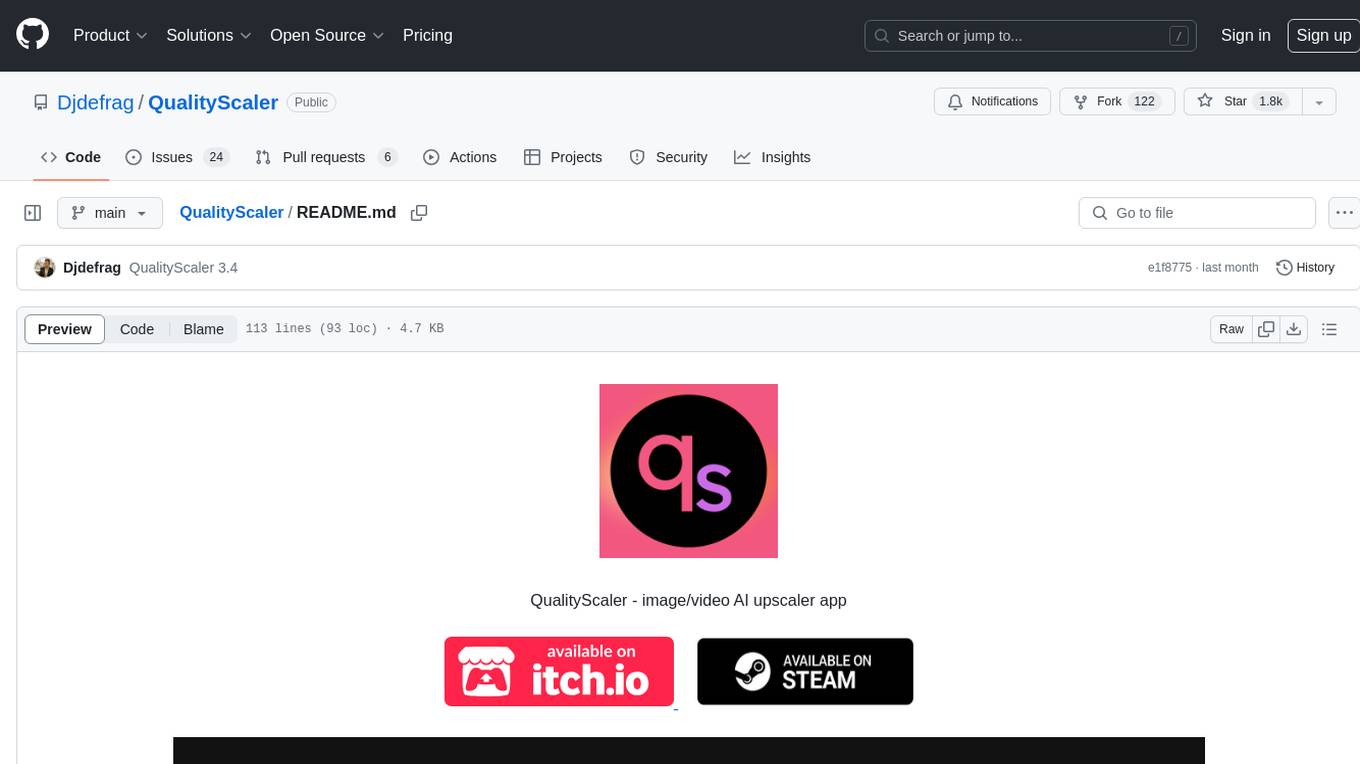Open the Available on Steam badge
Viewport: 1360px width, 764px height.
pos(805,671)
